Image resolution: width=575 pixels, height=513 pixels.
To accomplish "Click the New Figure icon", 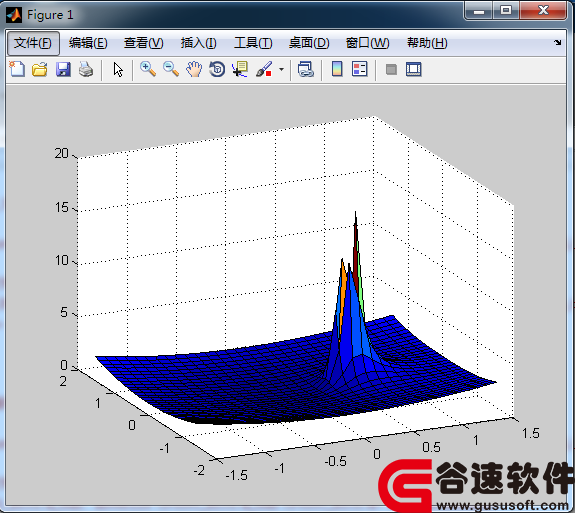I will pyautogui.click(x=17, y=69).
